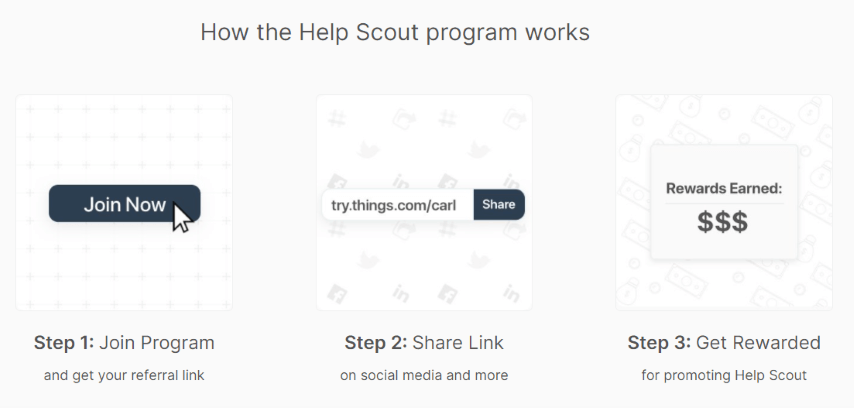Click the Rewards Earned: label
Viewport: 854px width, 408px height.
(x=724, y=187)
